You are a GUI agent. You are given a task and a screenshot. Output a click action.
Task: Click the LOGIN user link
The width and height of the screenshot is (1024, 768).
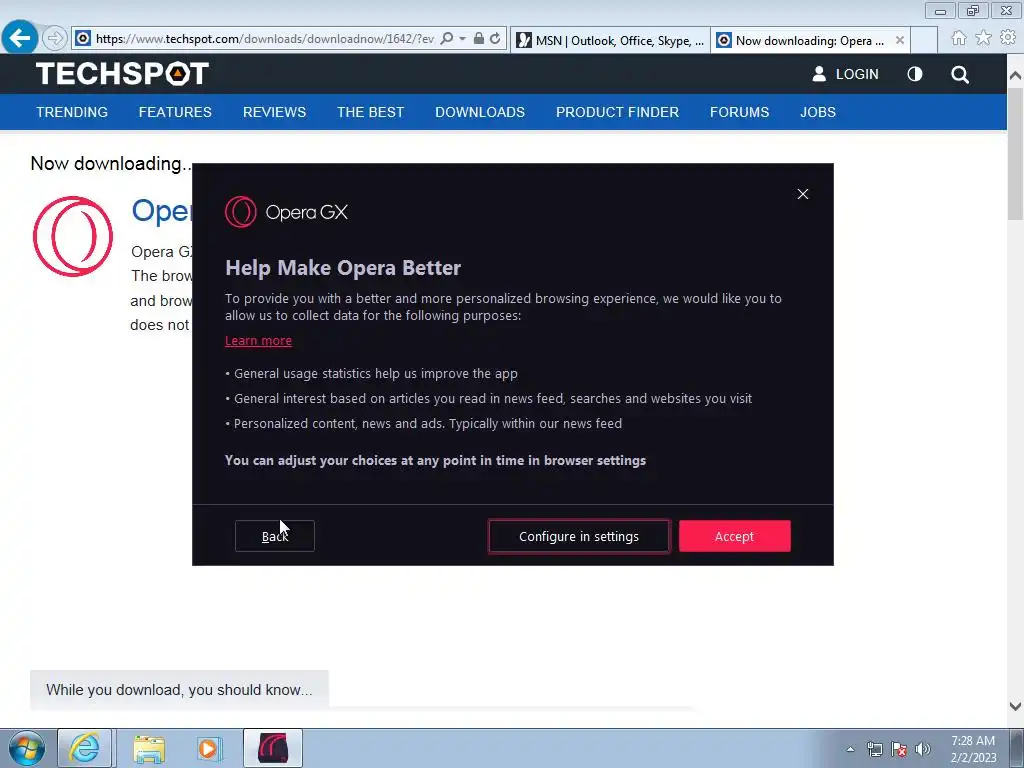pyautogui.click(x=845, y=74)
